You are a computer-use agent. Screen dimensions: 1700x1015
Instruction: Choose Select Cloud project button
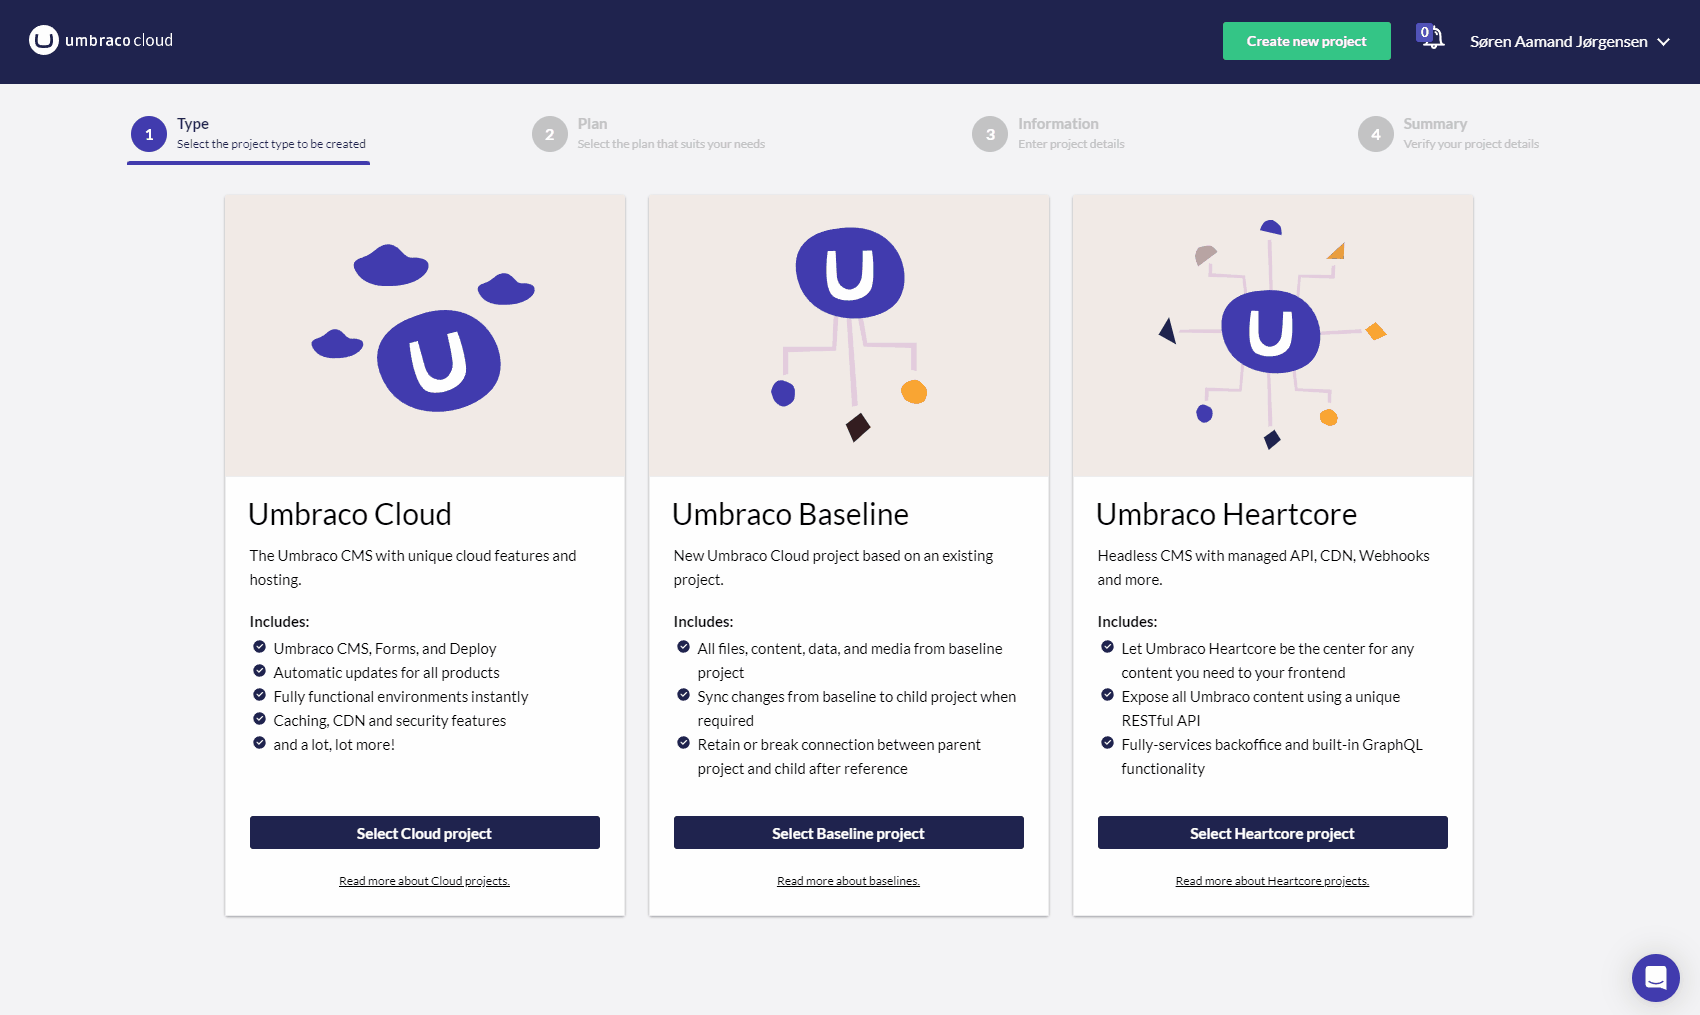[425, 833]
